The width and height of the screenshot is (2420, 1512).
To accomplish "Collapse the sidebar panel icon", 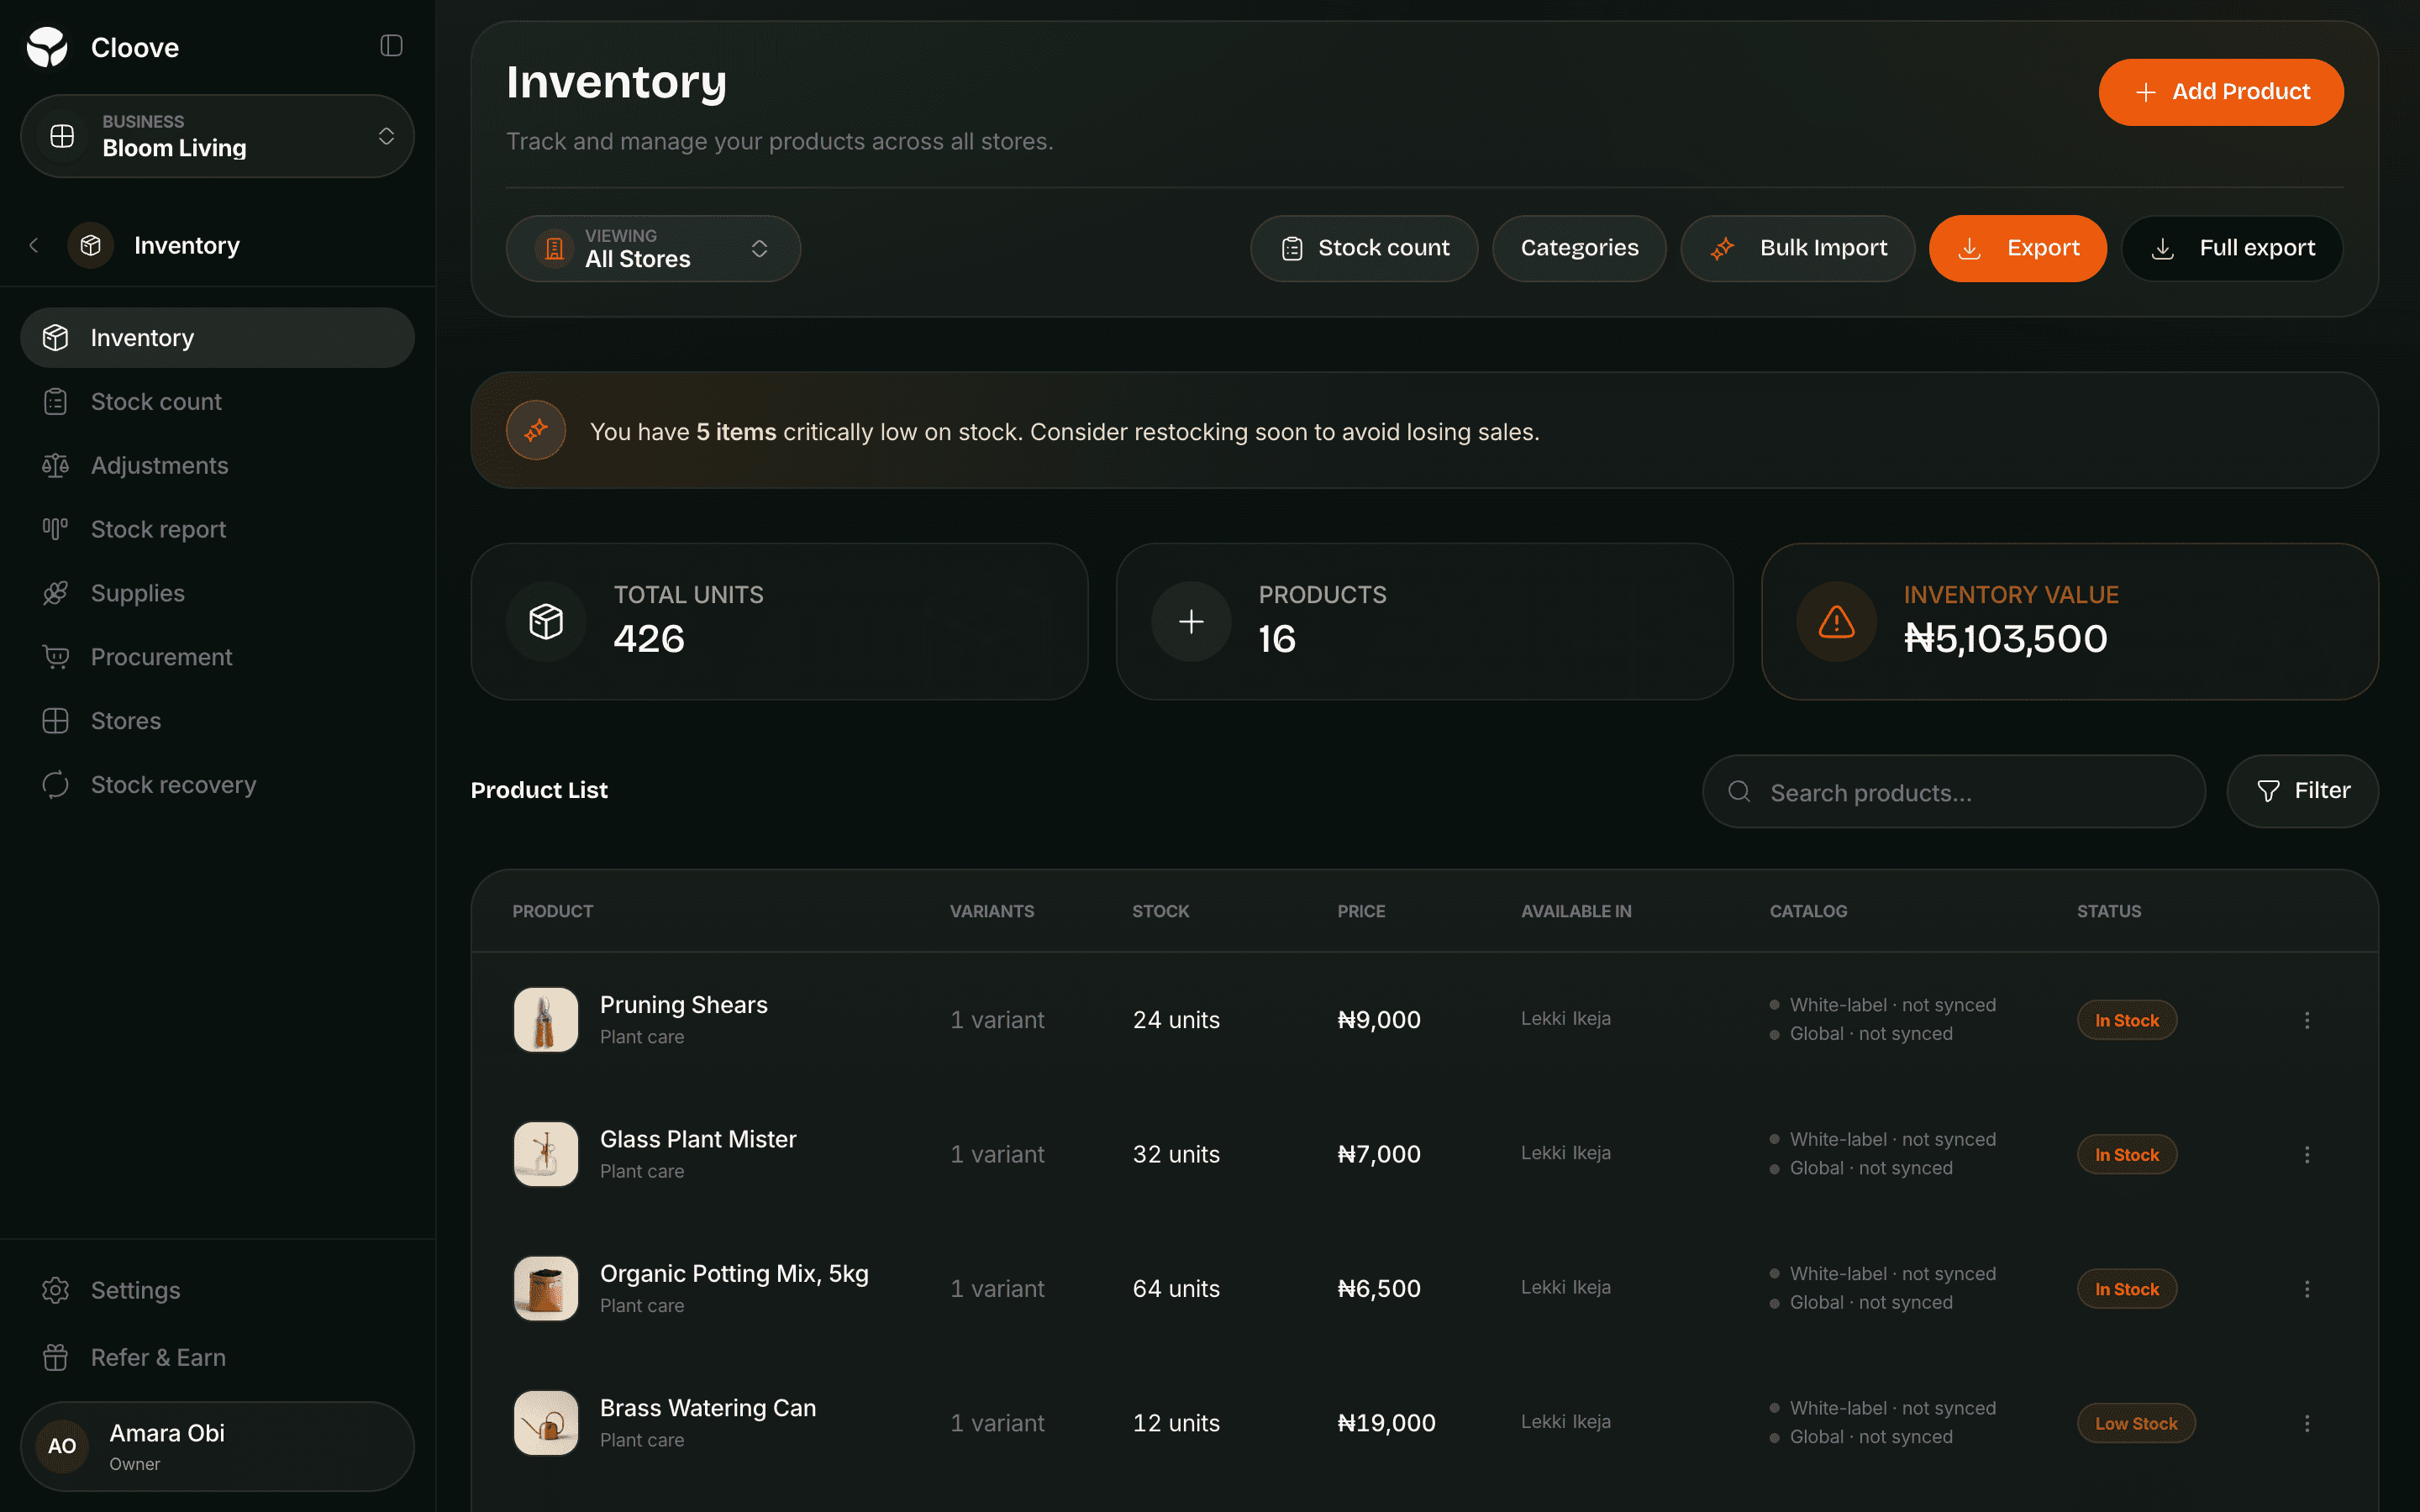I will [391, 46].
